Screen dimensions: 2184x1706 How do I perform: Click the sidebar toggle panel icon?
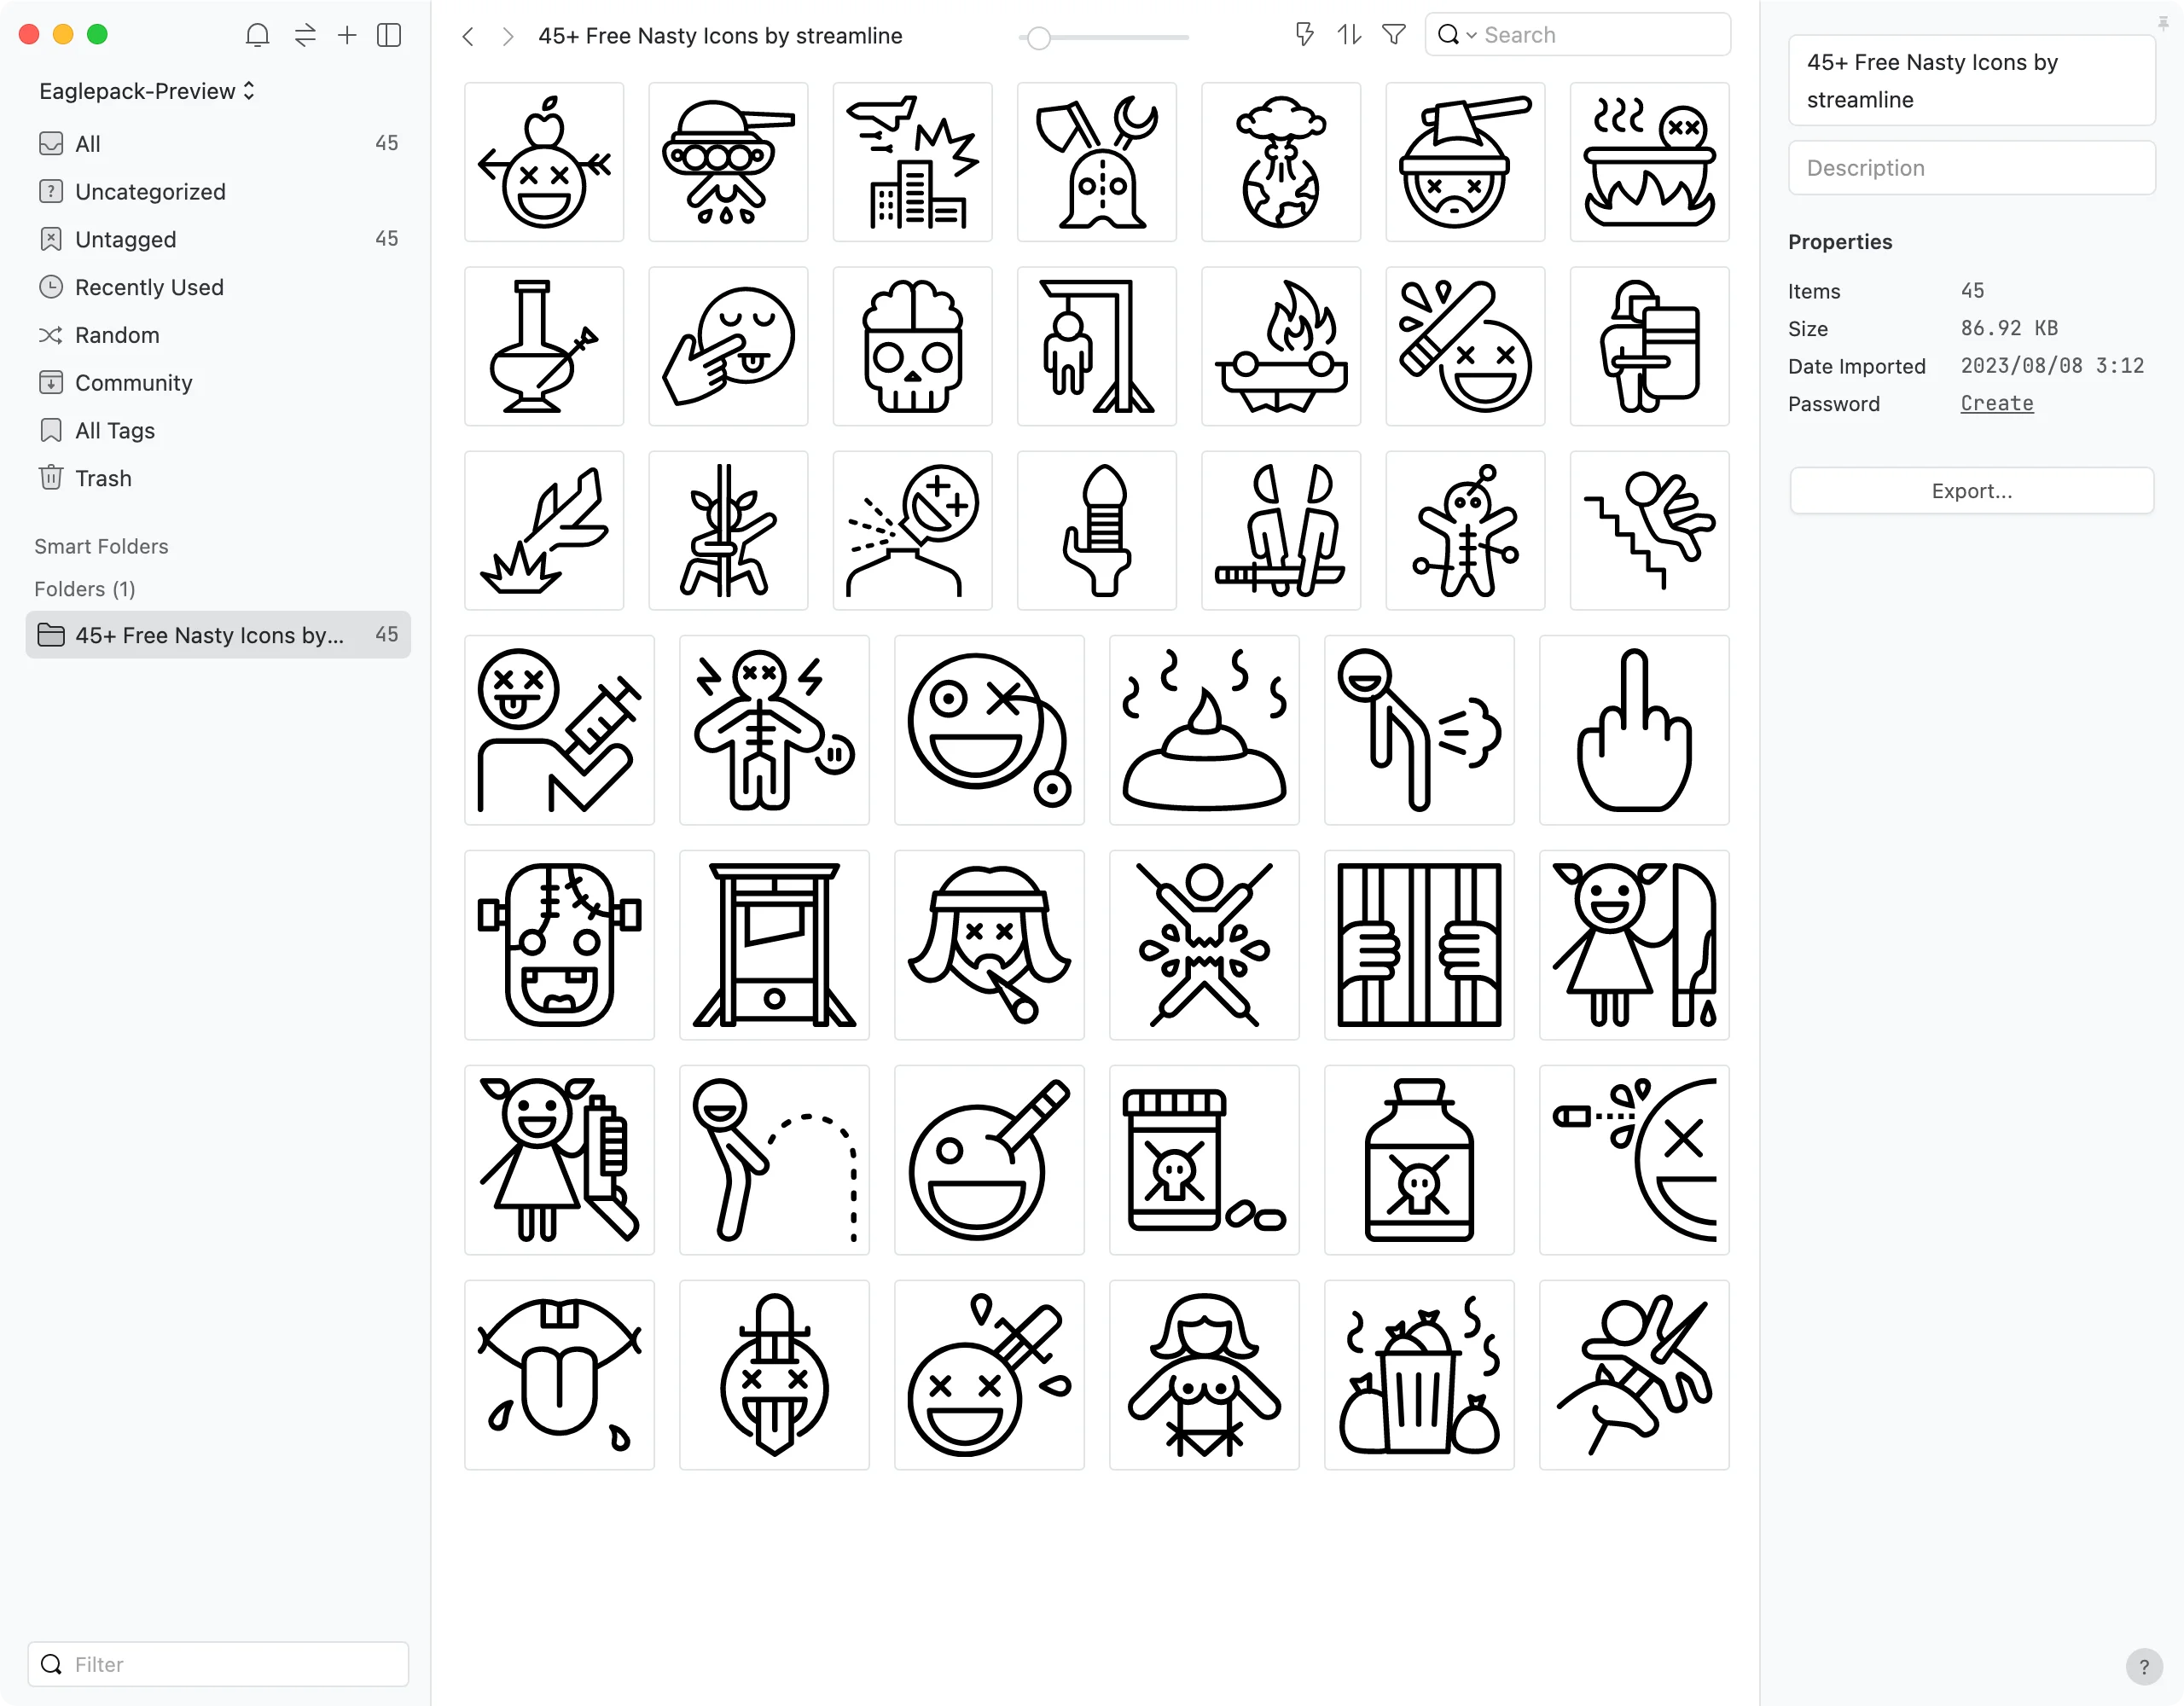388,36
